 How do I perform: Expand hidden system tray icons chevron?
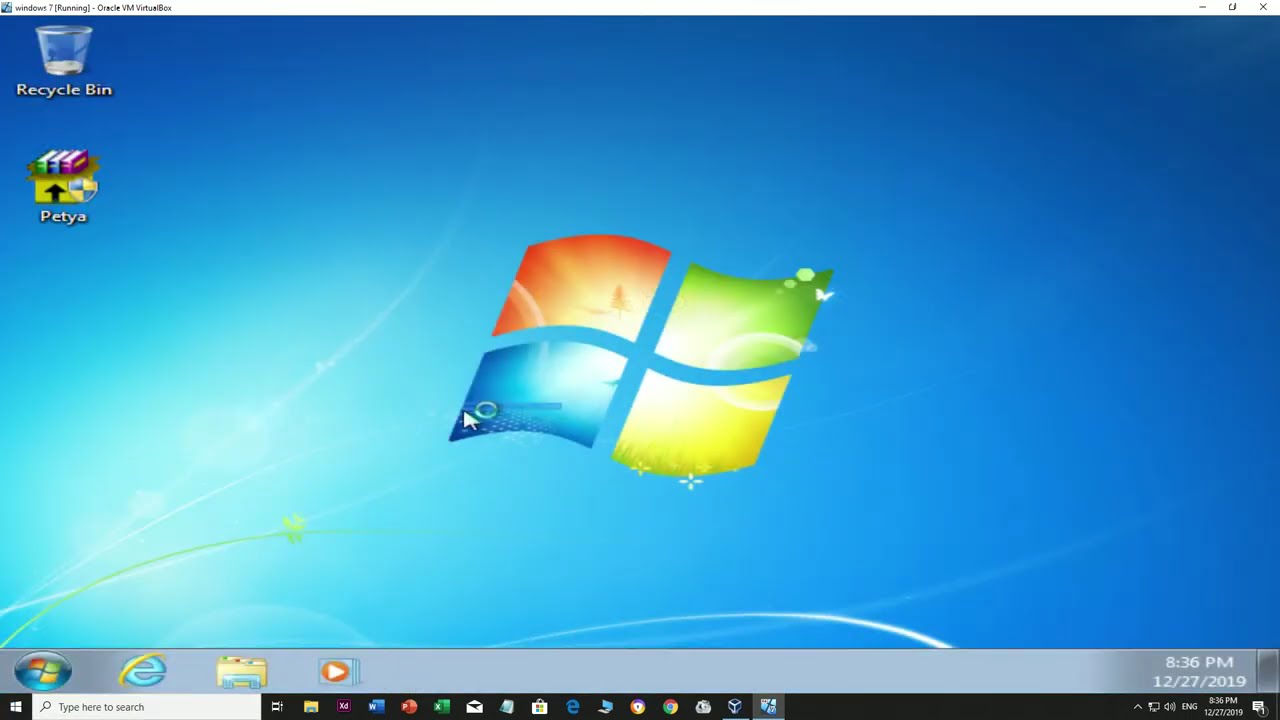click(x=1137, y=707)
